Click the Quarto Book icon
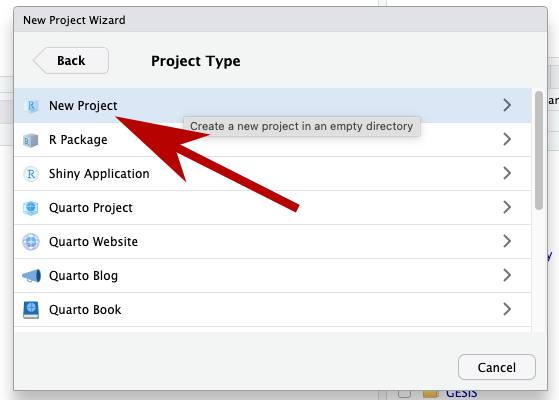 (x=31, y=309)
